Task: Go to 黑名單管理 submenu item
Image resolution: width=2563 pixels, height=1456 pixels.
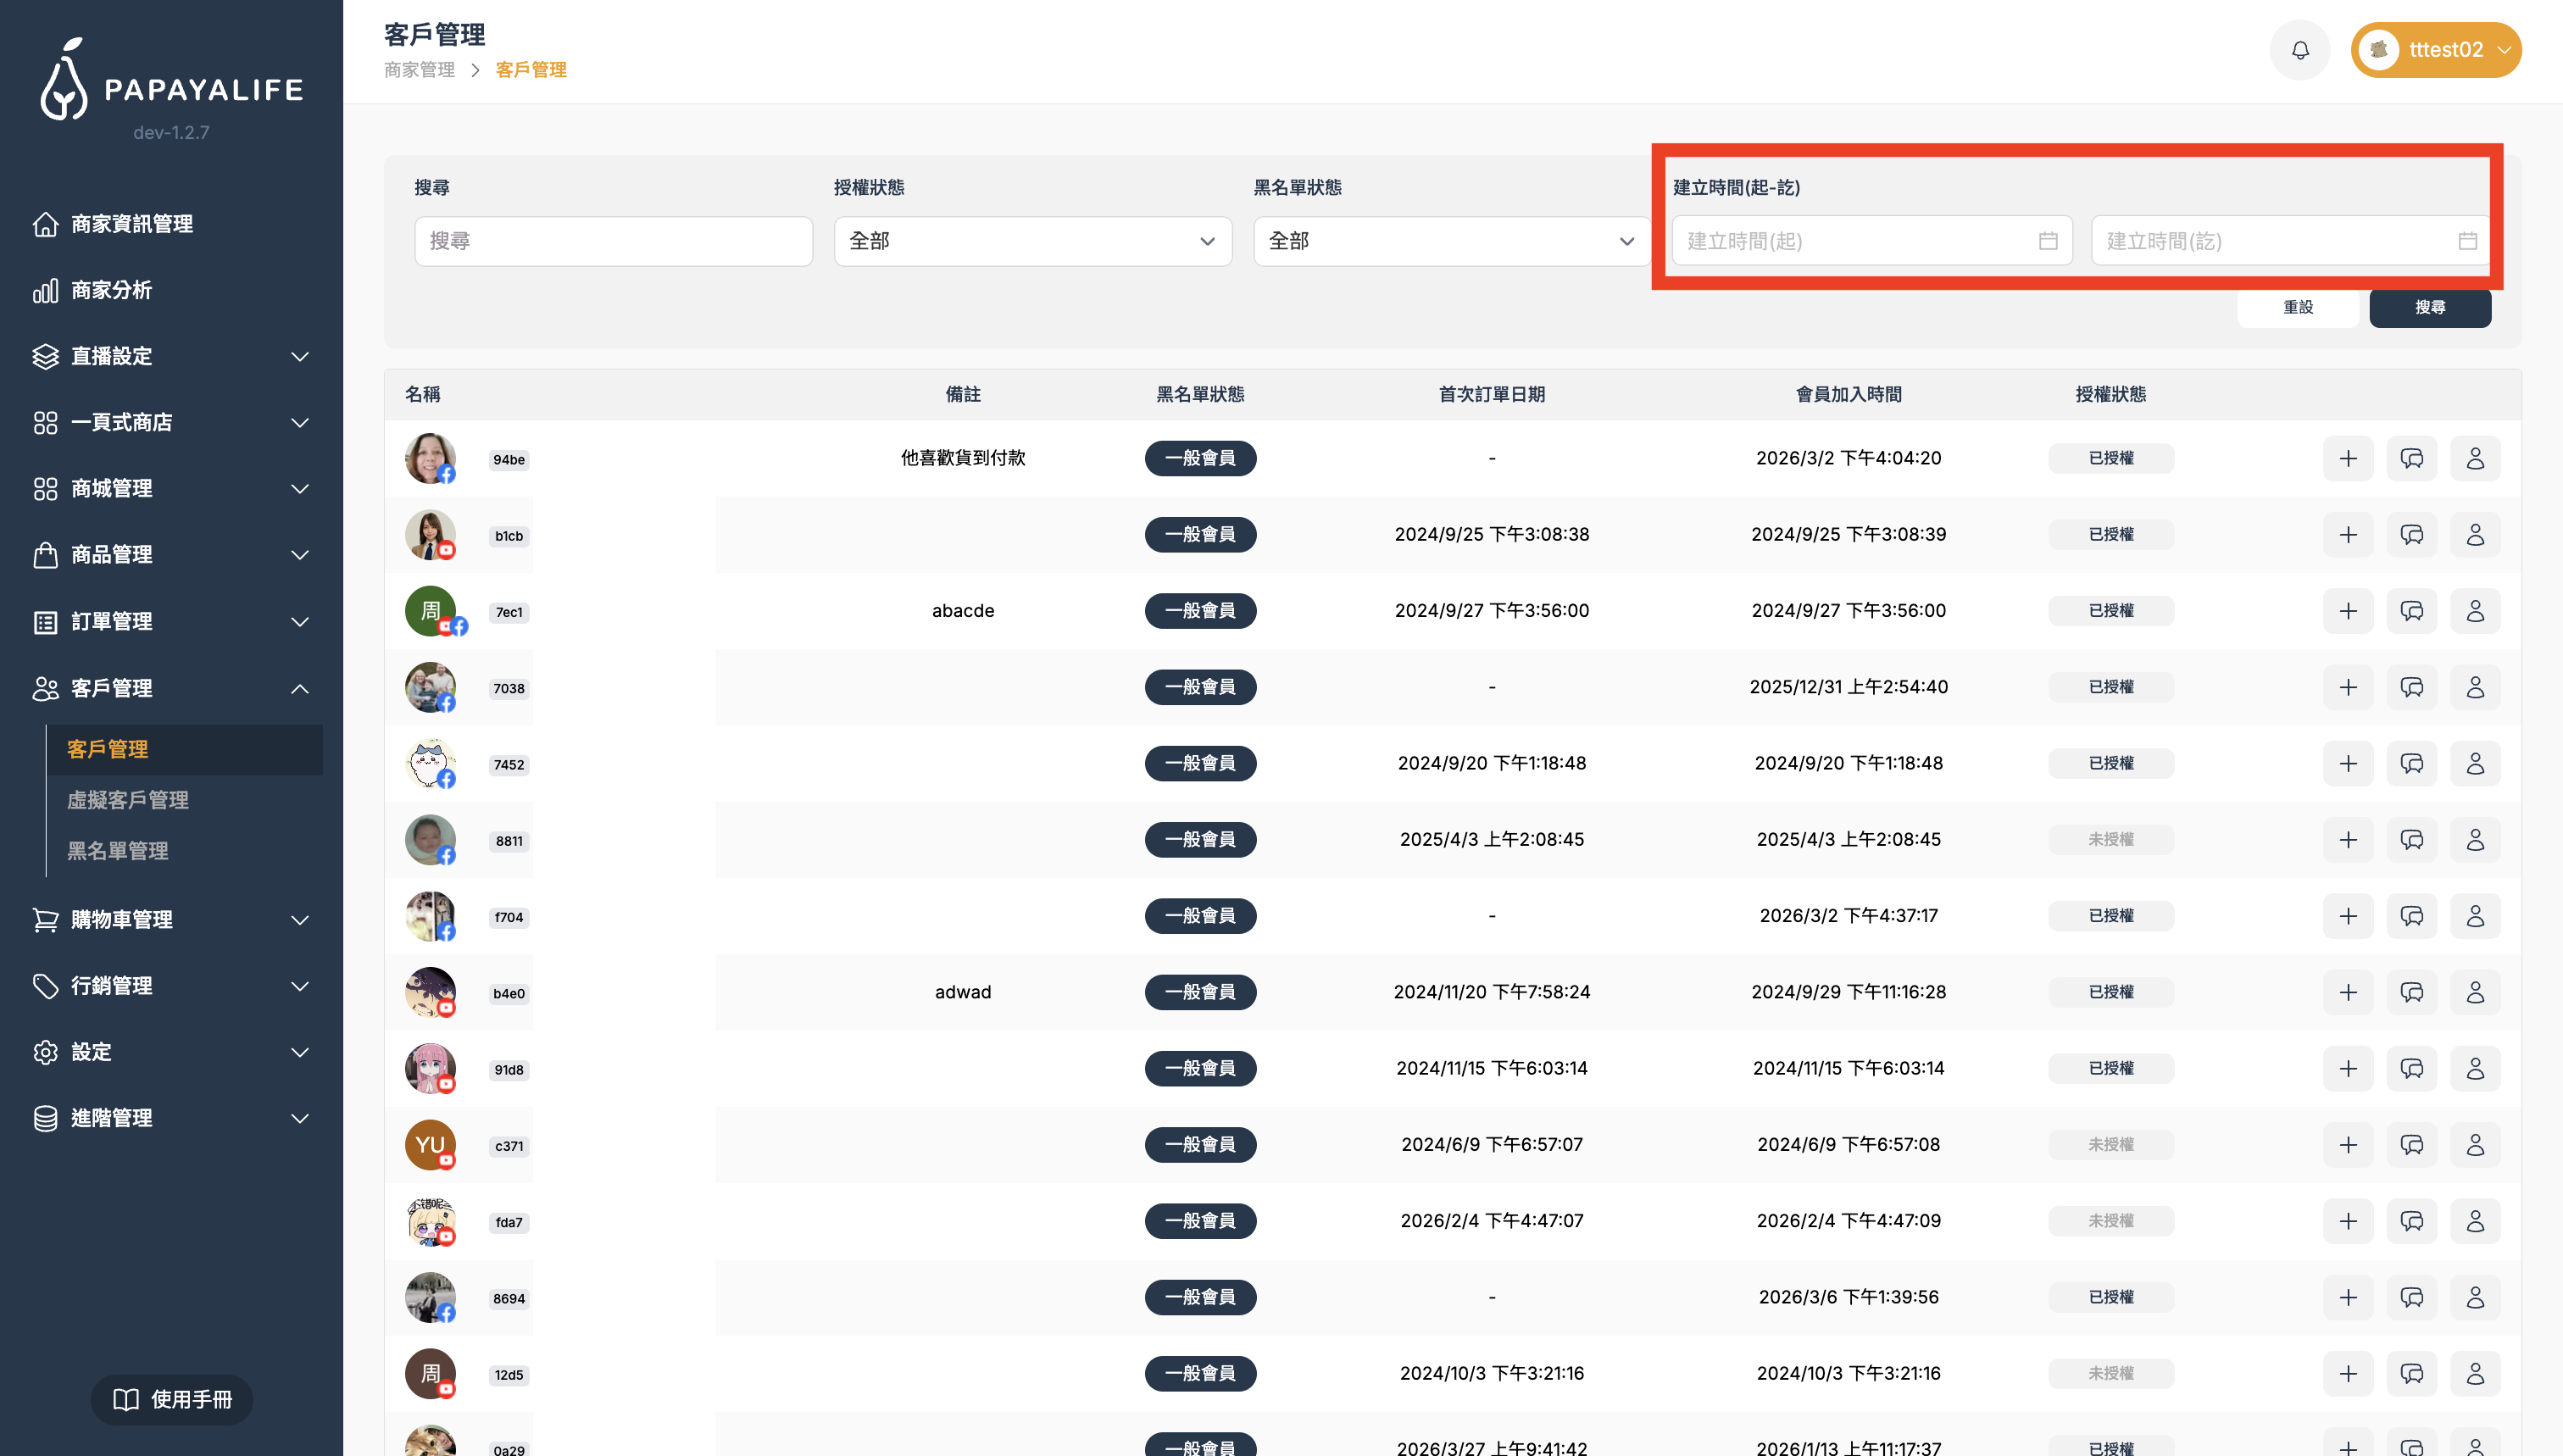Action: pos(118,851)
